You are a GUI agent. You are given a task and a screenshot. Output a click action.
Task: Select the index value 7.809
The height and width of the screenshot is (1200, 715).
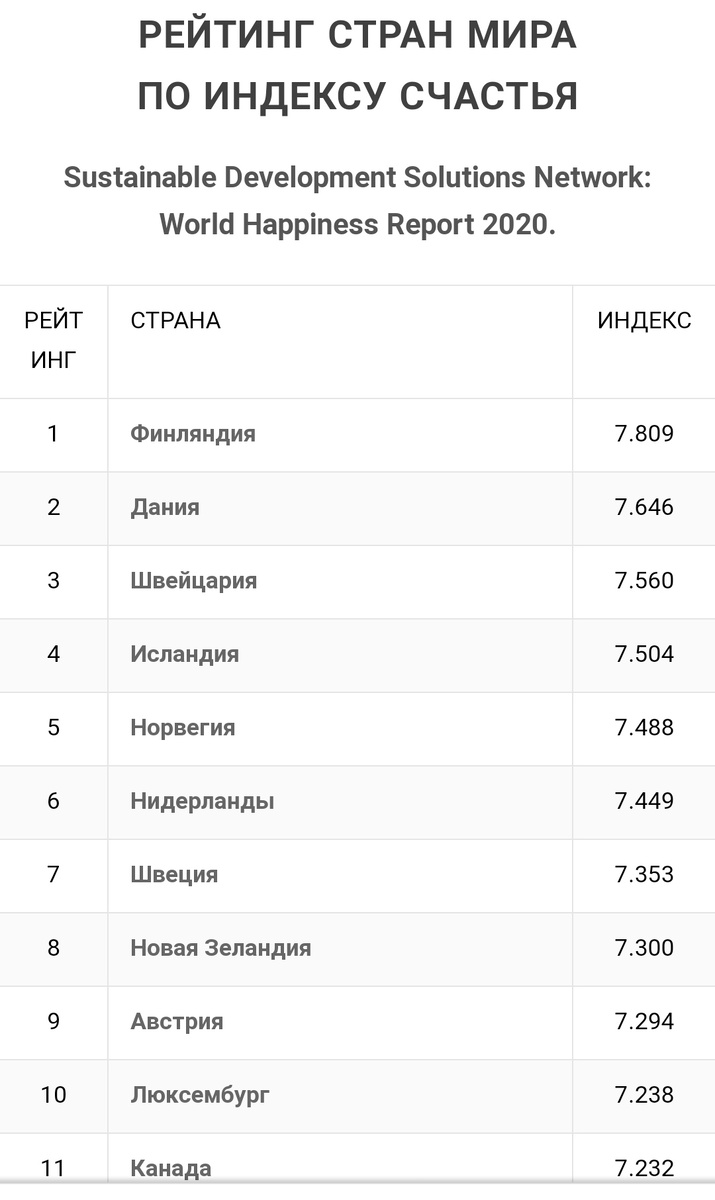point(644,434)
